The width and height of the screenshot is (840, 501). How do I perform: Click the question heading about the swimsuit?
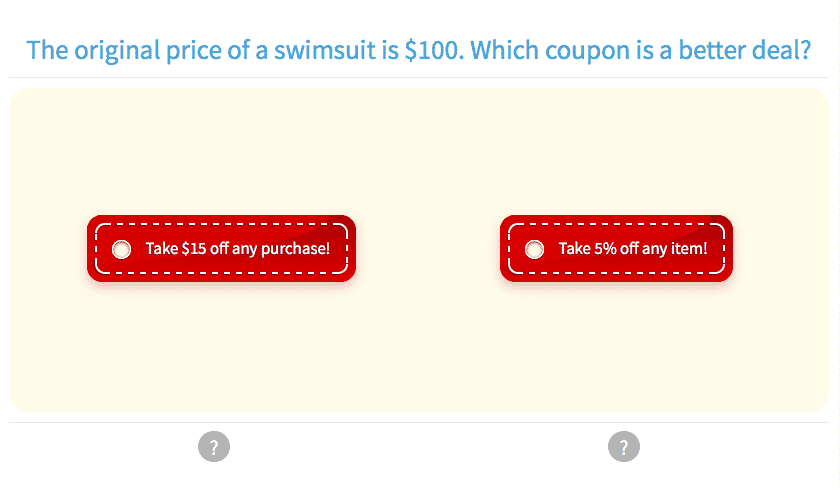[419, 50]
